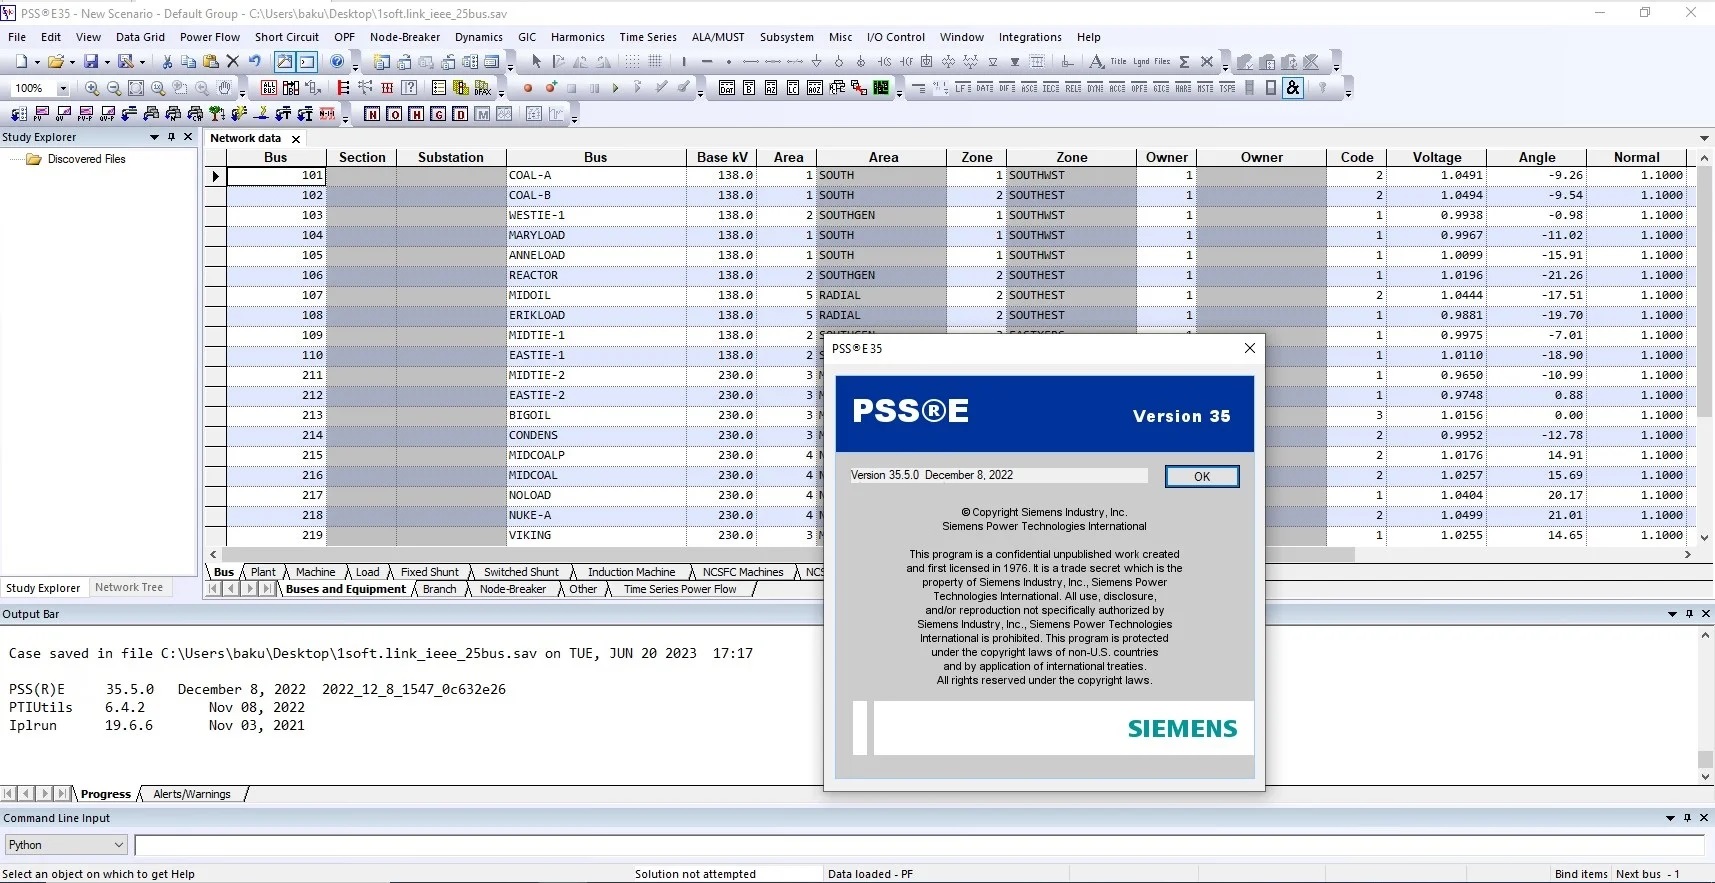The width and height of the screenshot is (1715, 883).
Task: Click the command line input field
Action: coord(920,845)
